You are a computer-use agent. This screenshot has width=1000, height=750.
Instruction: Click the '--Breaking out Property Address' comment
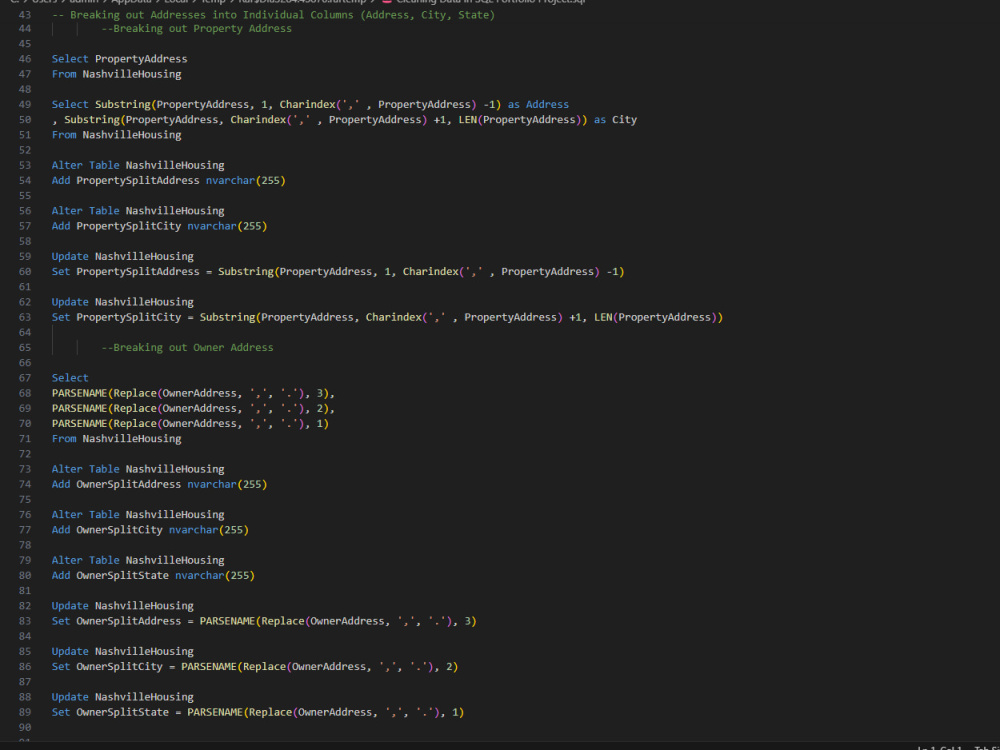coord(196,29)
